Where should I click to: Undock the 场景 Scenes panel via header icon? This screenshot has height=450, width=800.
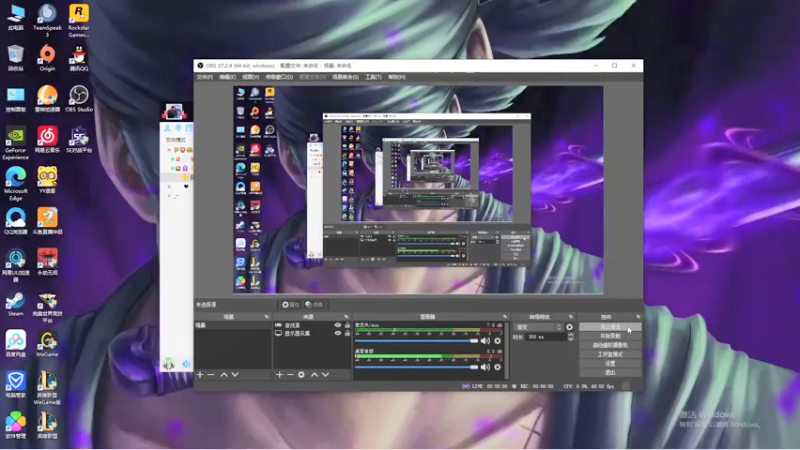tap(266, 317)
